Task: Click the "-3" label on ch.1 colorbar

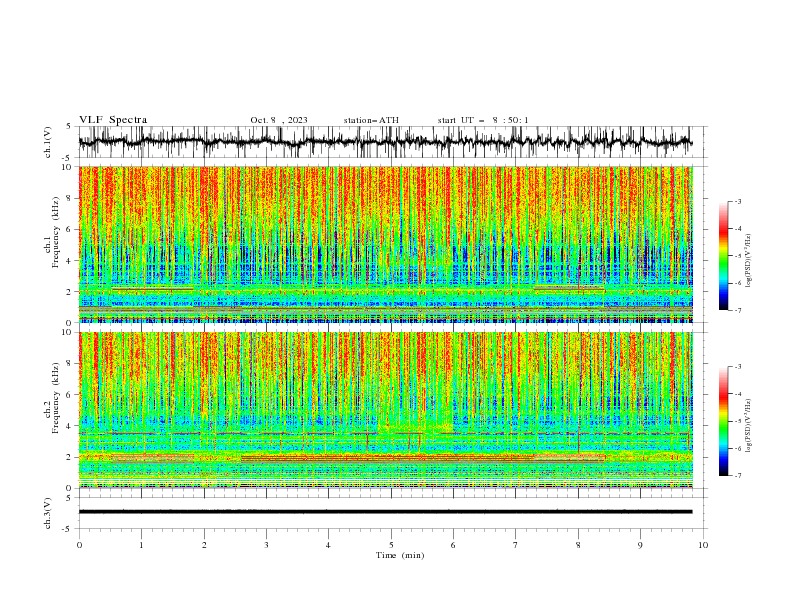Action: 738,201
